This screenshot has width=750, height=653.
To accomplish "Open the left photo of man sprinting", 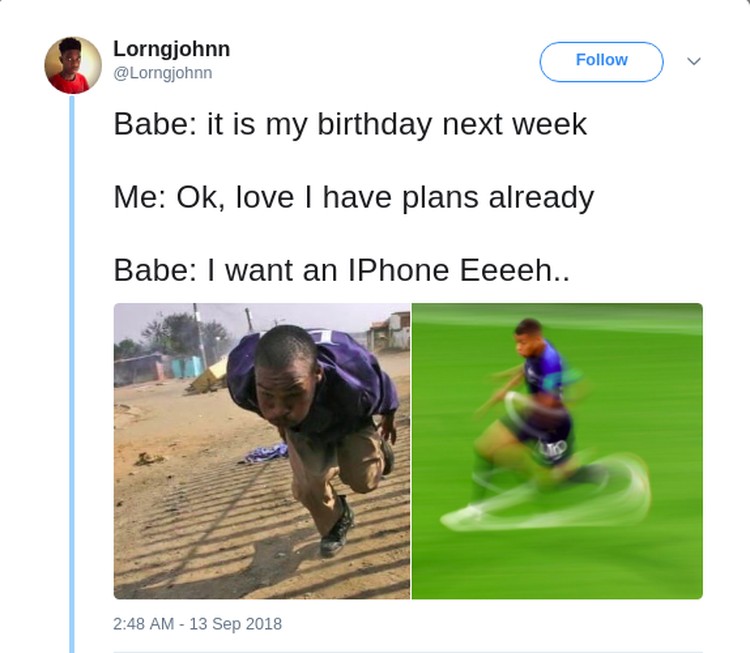I will (x=262, y=451).
